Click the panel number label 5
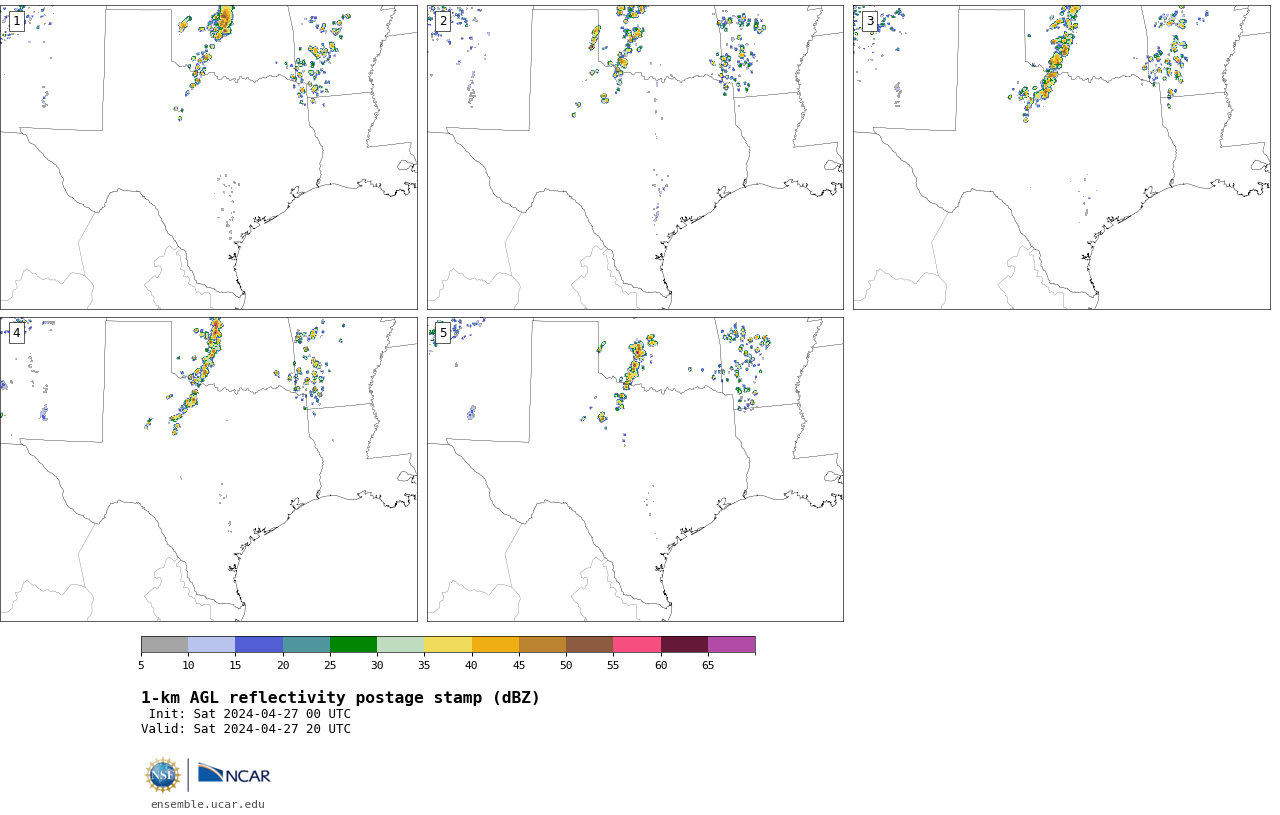 pyautogui.click(x=443, y=333)
